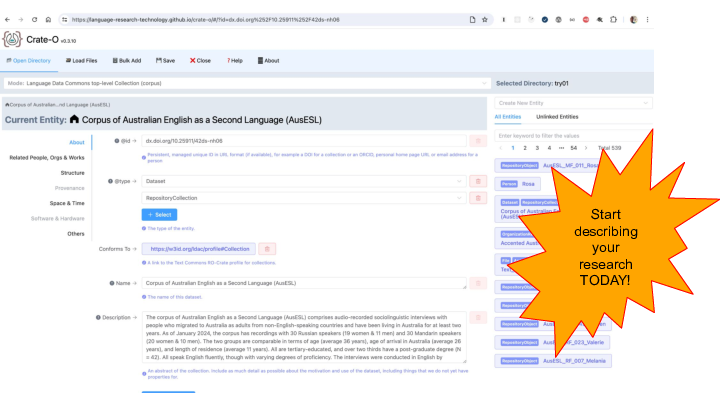Viewport: 720px width, 405px height.
Task: Open the Create New Entity dropdown
Action: tap(573, 103)
